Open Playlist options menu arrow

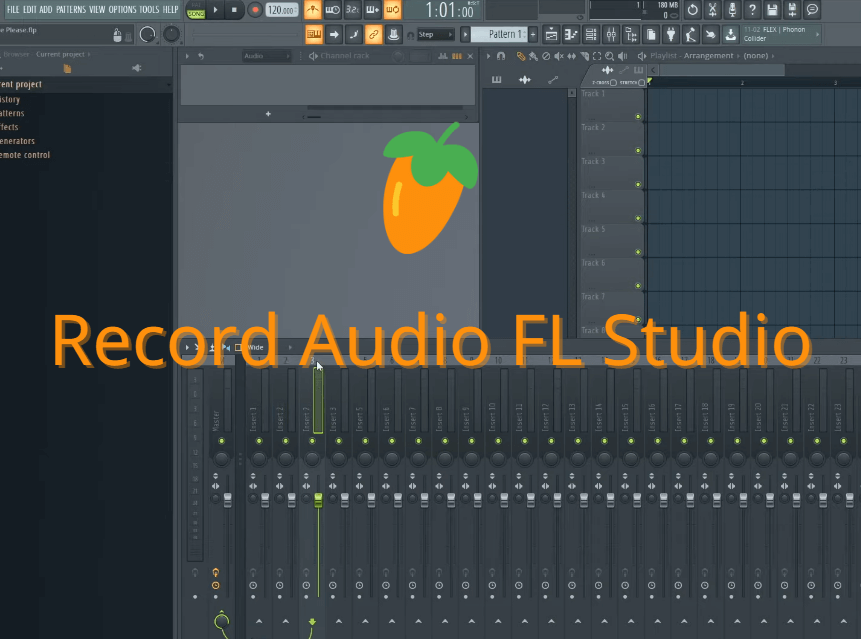488,56
